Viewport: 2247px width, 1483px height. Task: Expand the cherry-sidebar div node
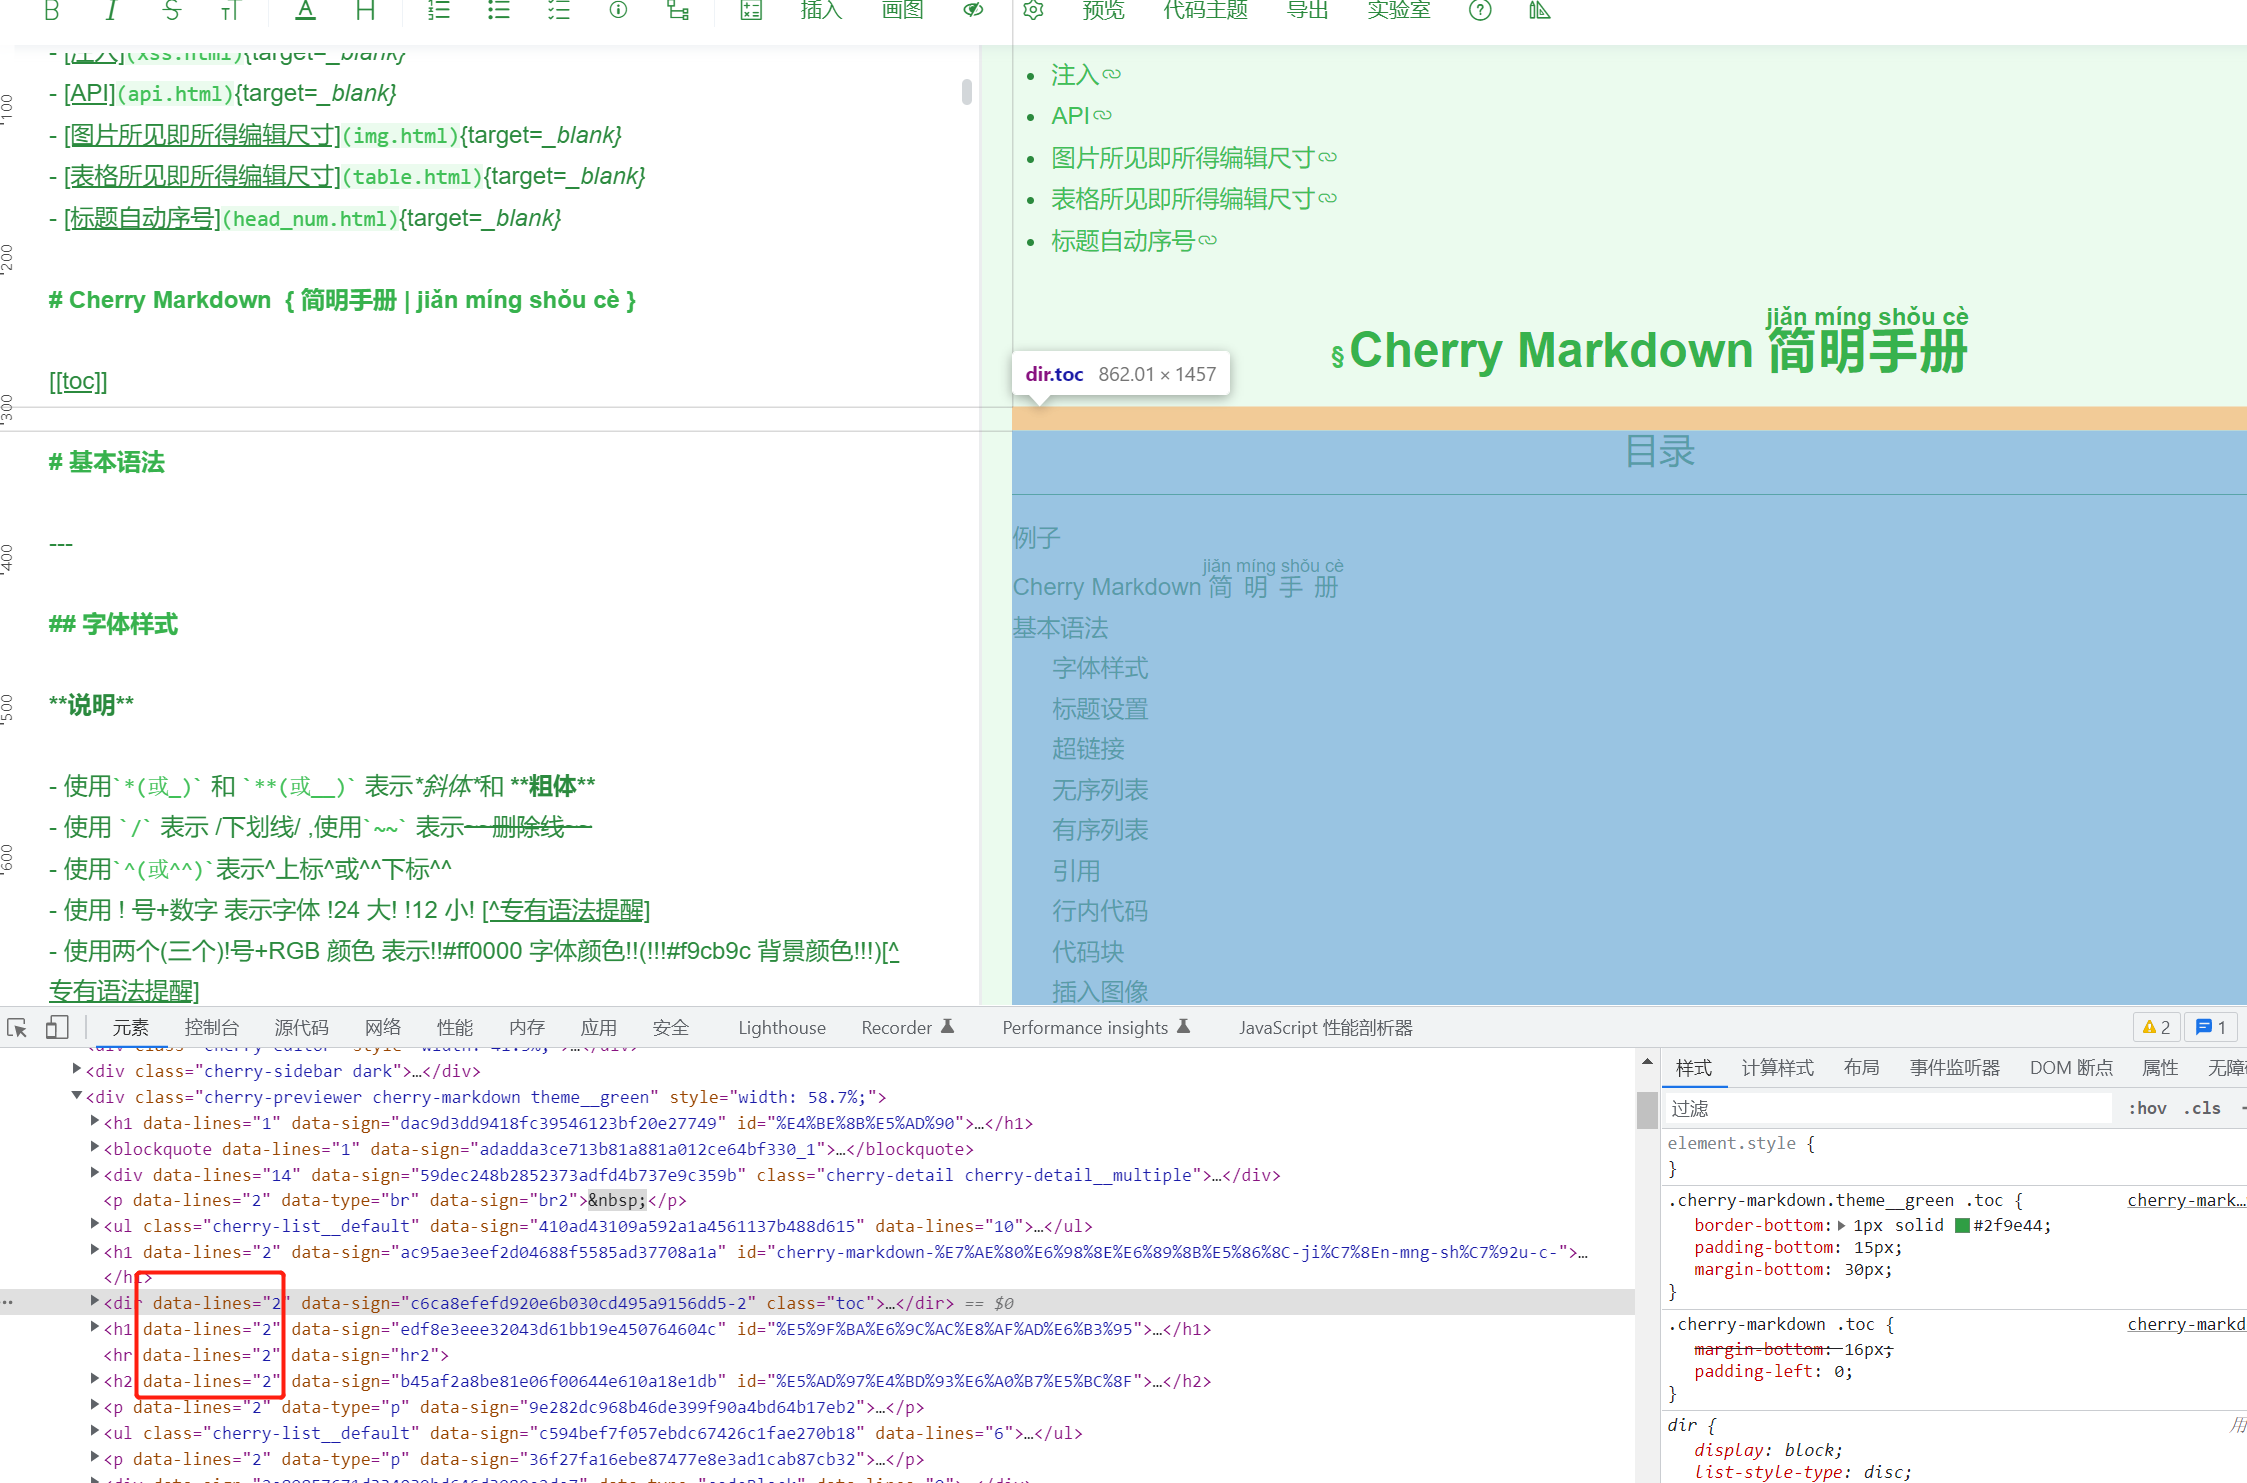pos(77,1070)
